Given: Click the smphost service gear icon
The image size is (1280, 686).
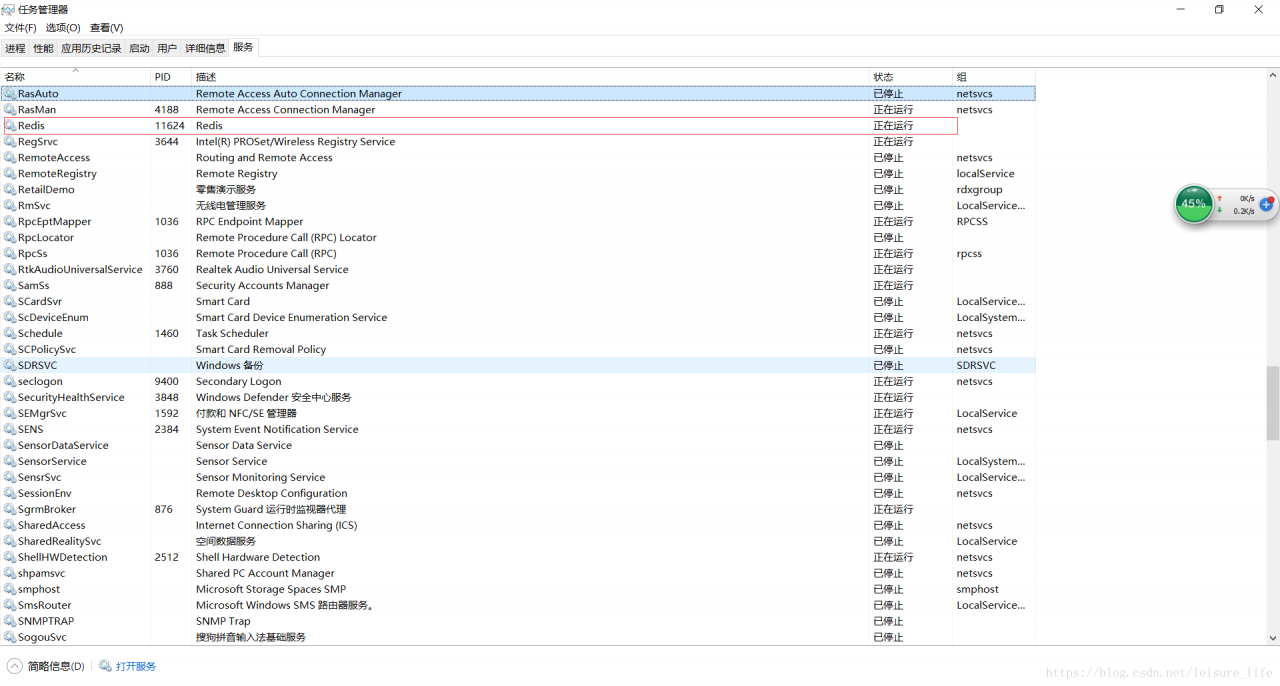Looking at the screenshot, I should point(10,589).
